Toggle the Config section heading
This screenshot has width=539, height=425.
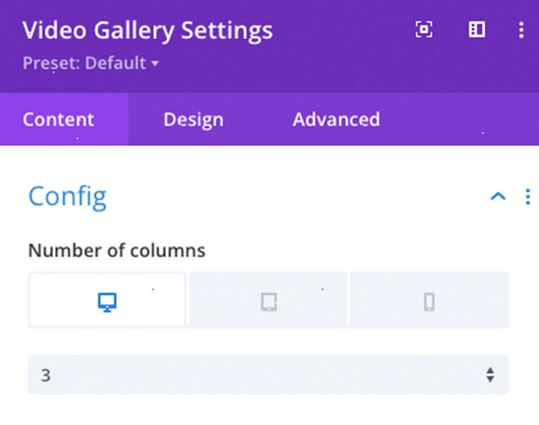(x=67, y=197)
